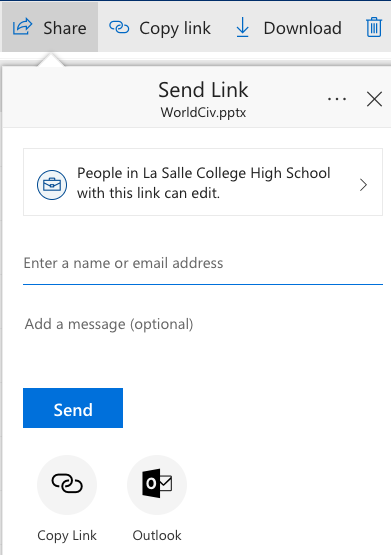
Task: Open the 'People in La Salle College' link settings
Action: (x=203, y=182)
